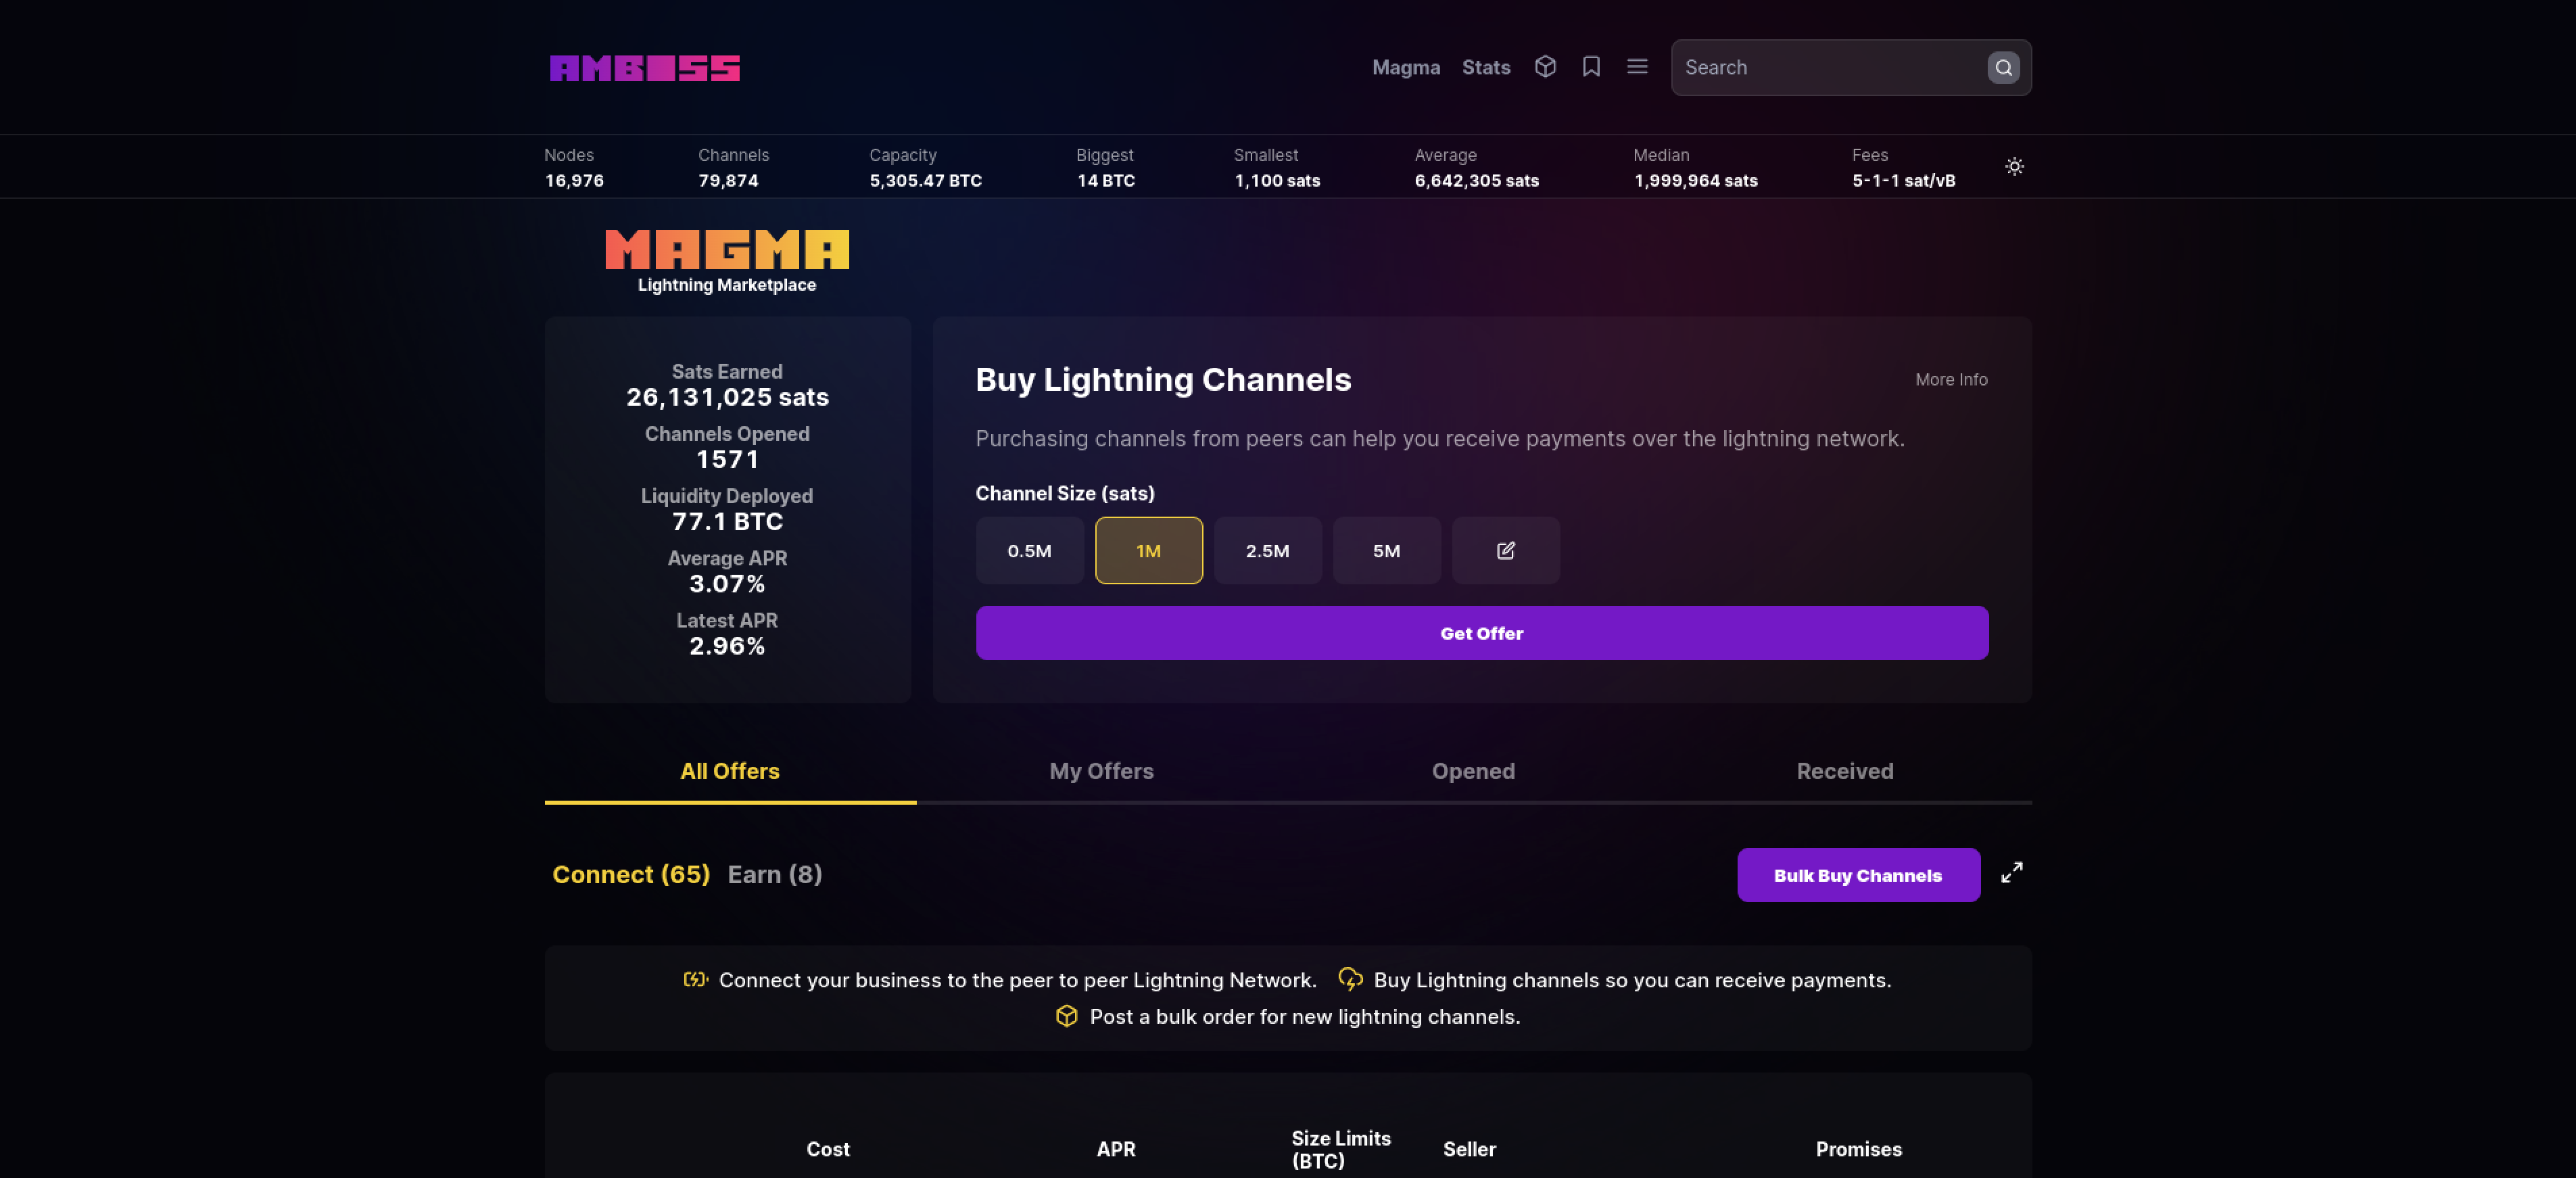This screenshot has width=2576, height=1178.
Task: Open the More Info link
Action: click(1950, 380)
